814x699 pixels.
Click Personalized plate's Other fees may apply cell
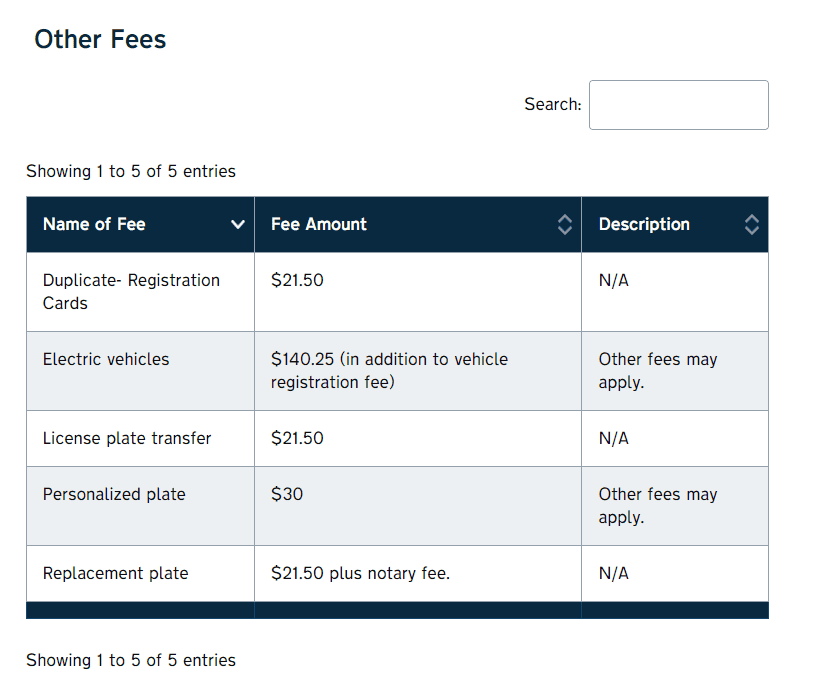click(x=675, y=506)
